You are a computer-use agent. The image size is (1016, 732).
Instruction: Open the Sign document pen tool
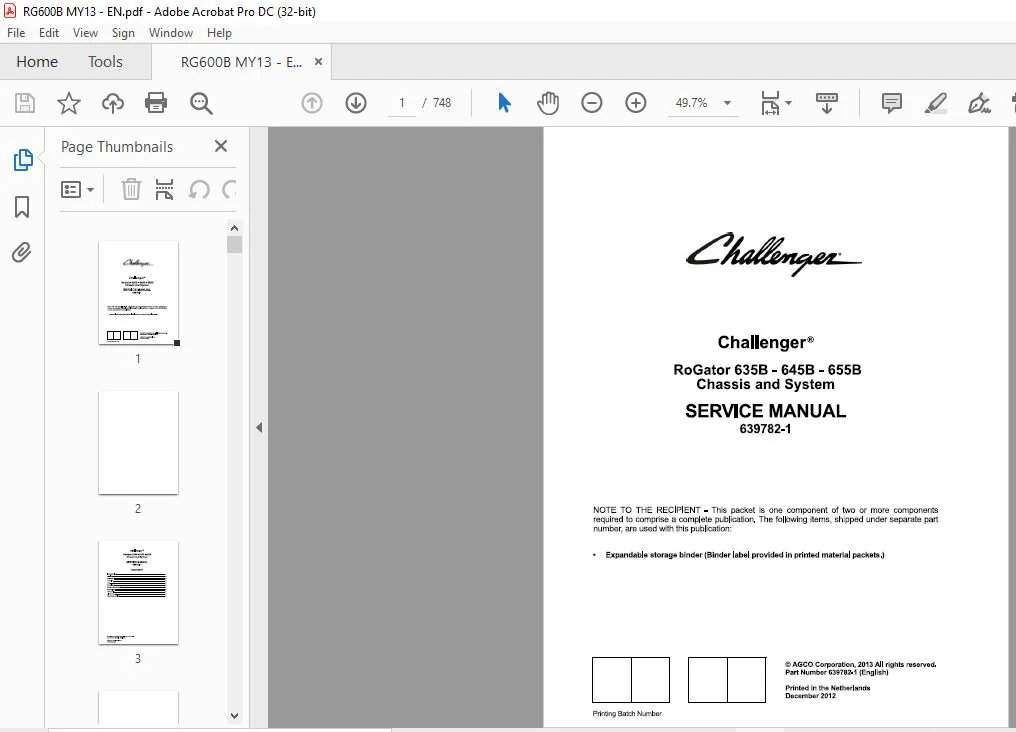979,103
